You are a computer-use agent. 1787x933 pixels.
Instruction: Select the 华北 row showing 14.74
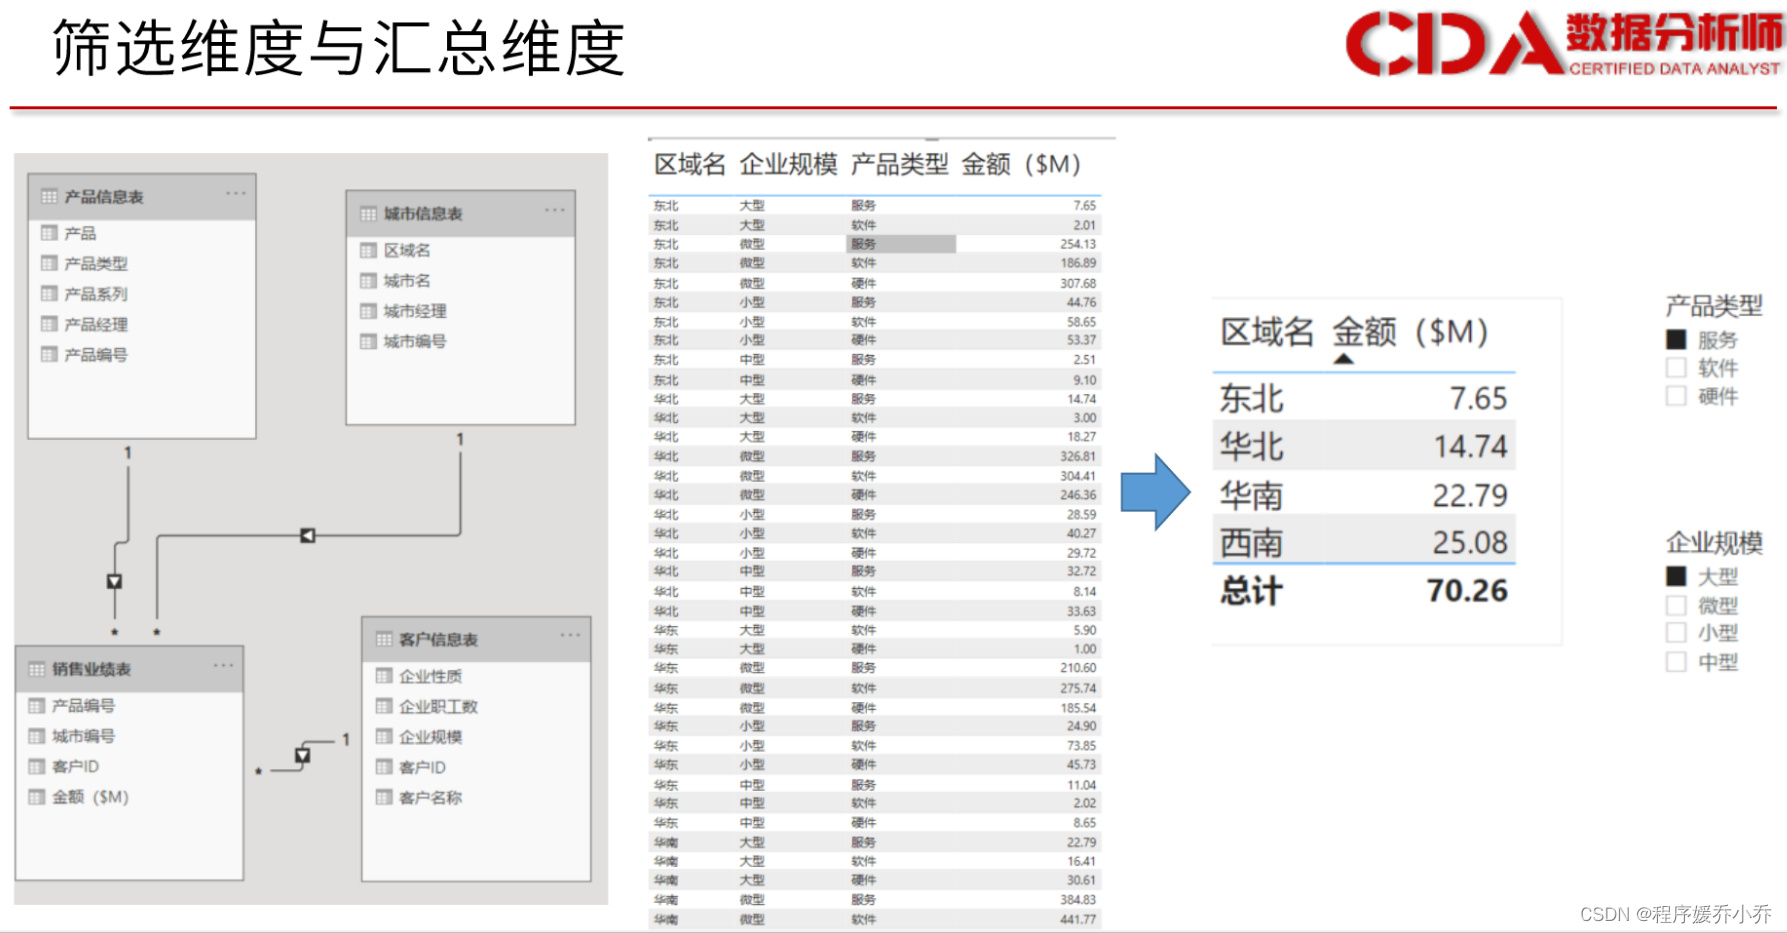click(1364, 446)
